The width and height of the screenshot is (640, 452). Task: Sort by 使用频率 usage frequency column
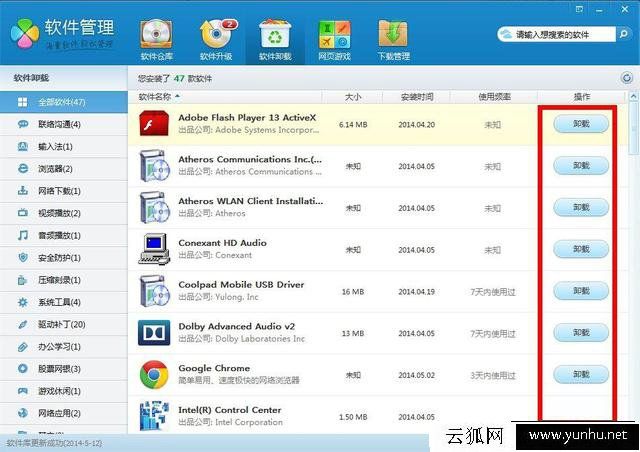coord(494,97)
